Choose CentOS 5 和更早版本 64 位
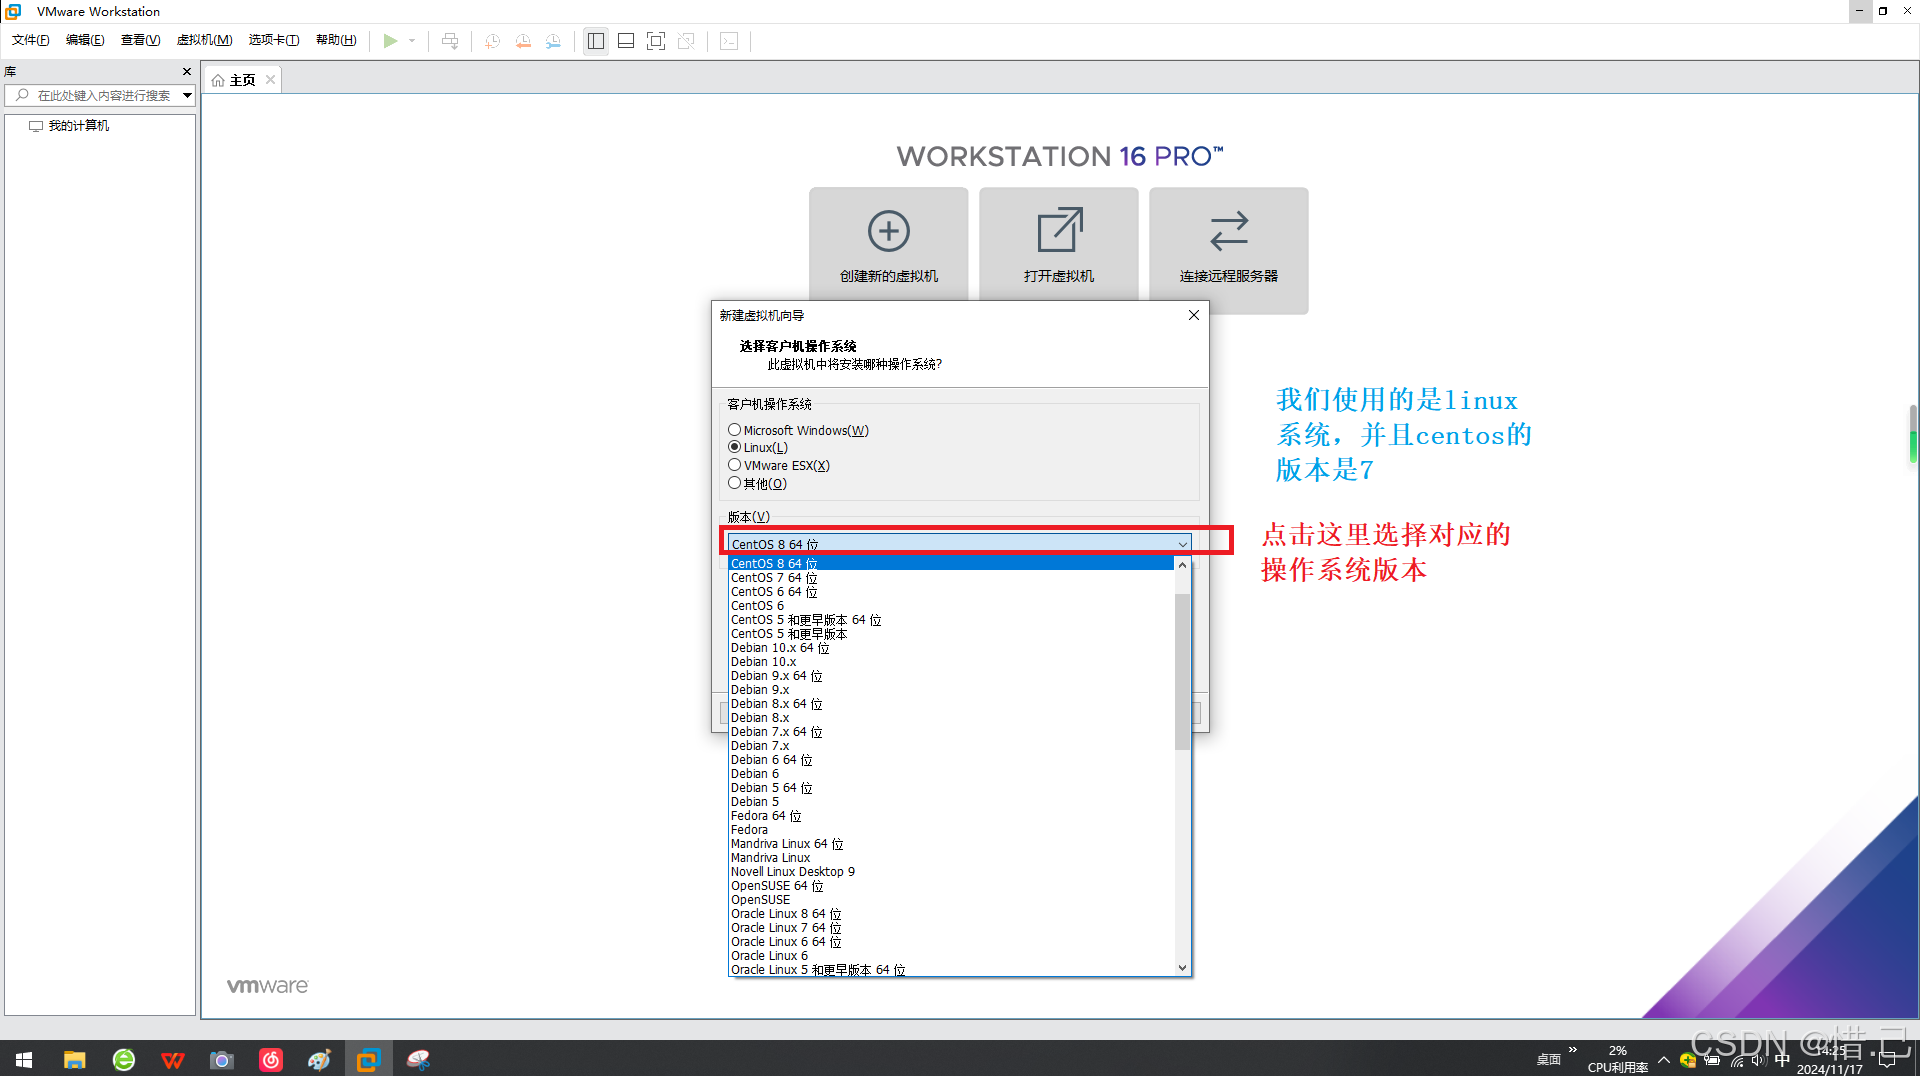This screenshot has width=1920, height=1076. pos(951,620)
